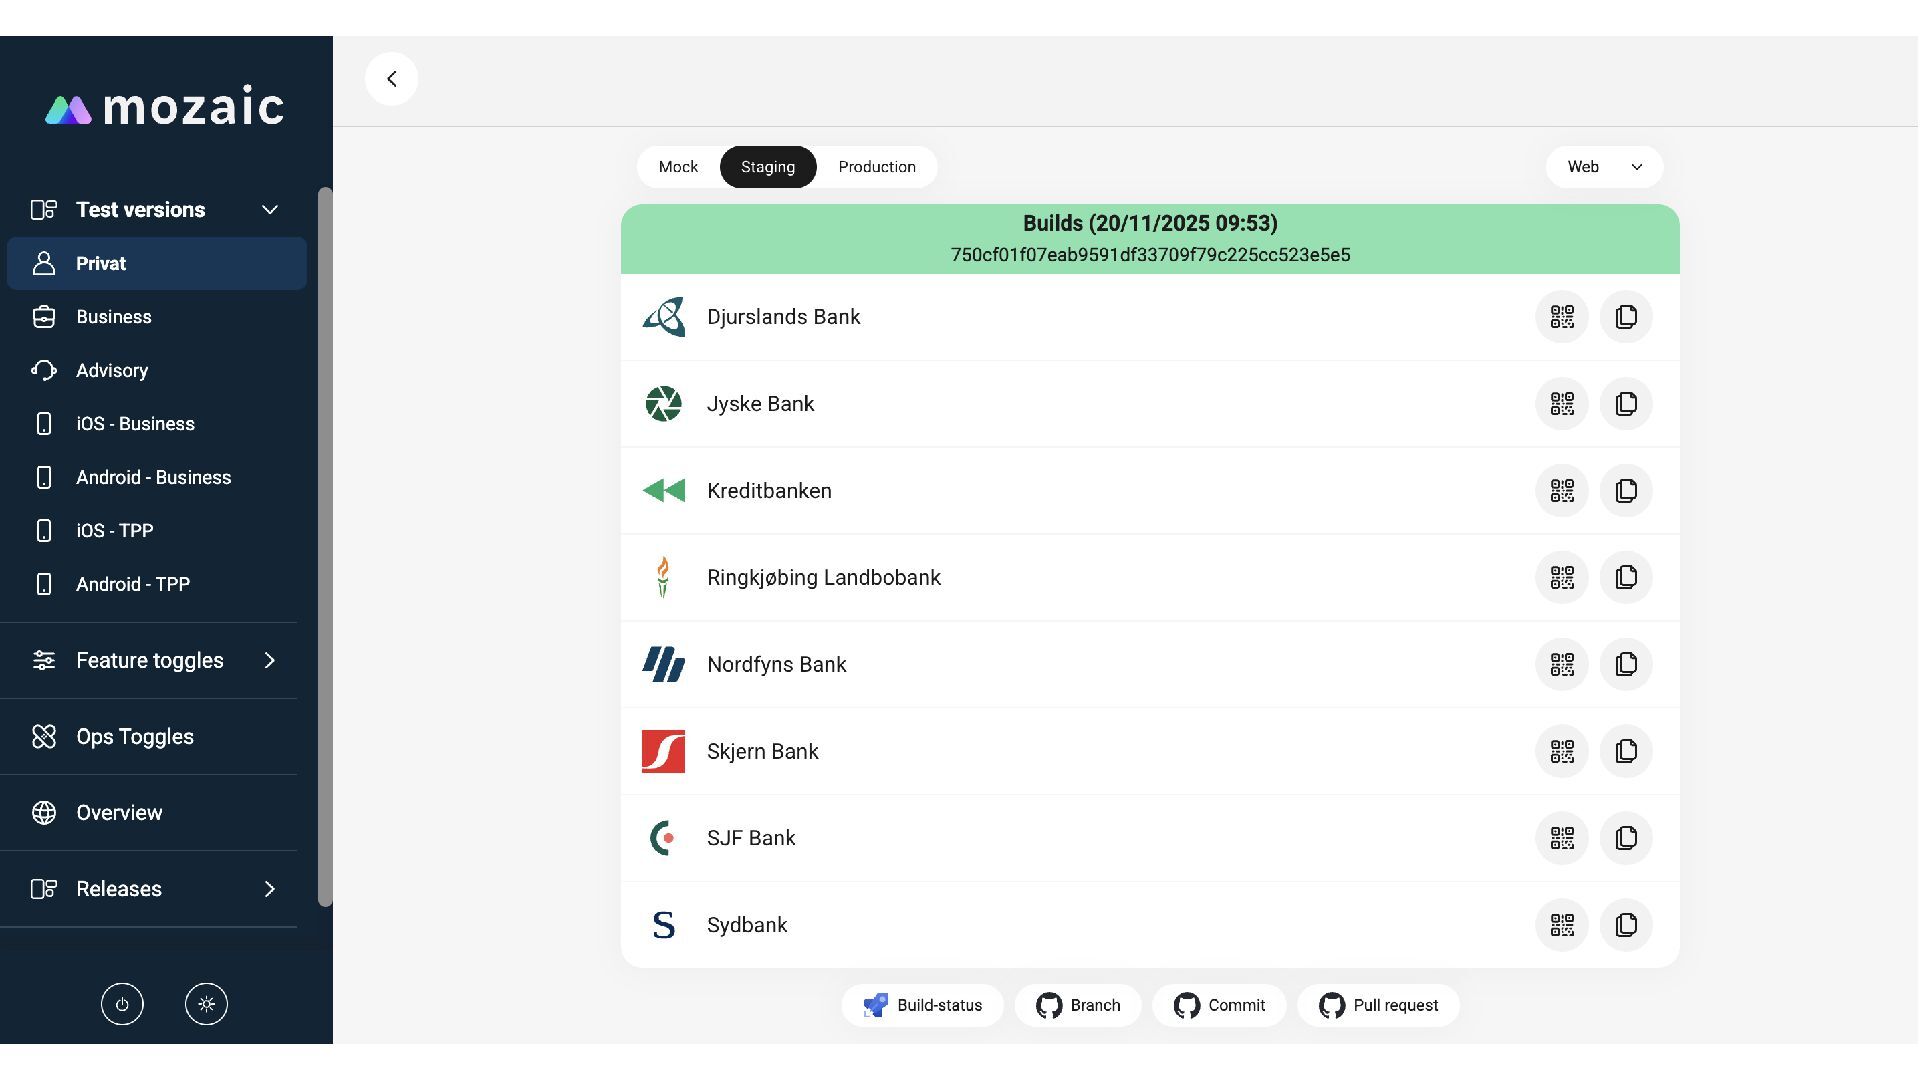
Task: Expand the Feature toggles section
Action: click(x=269, y=661)
